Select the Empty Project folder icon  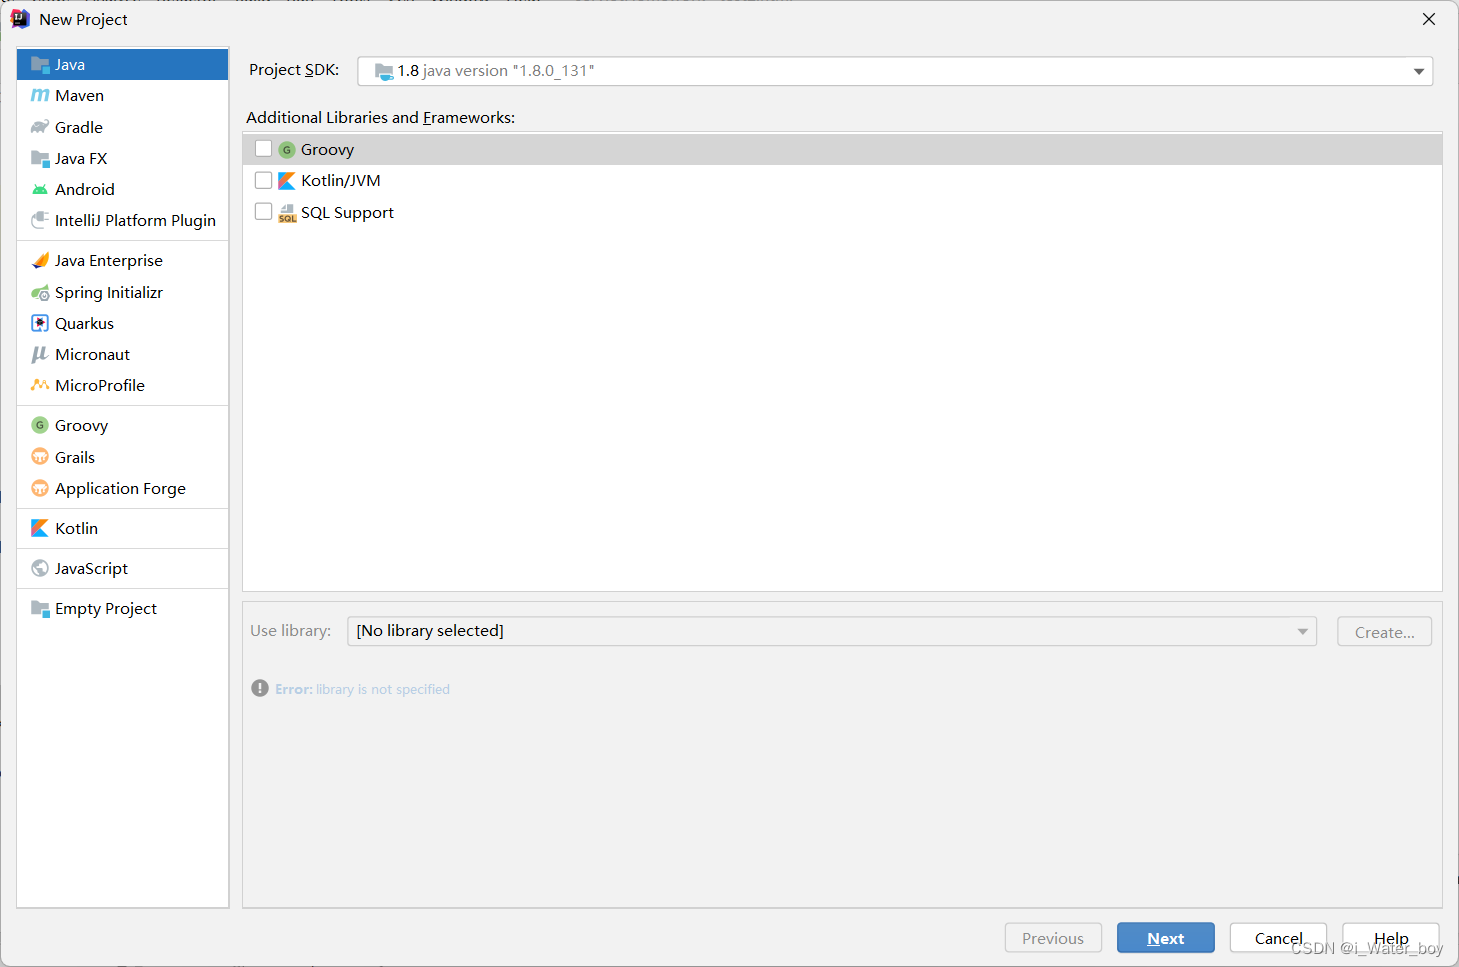coord(40,608)
